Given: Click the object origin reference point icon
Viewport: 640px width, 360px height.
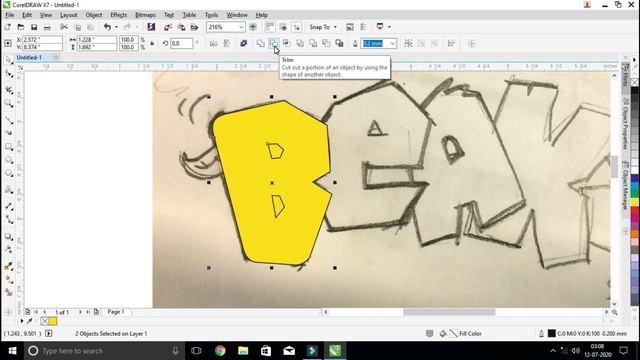Looking at the screenshot, I should pos(8,43).
